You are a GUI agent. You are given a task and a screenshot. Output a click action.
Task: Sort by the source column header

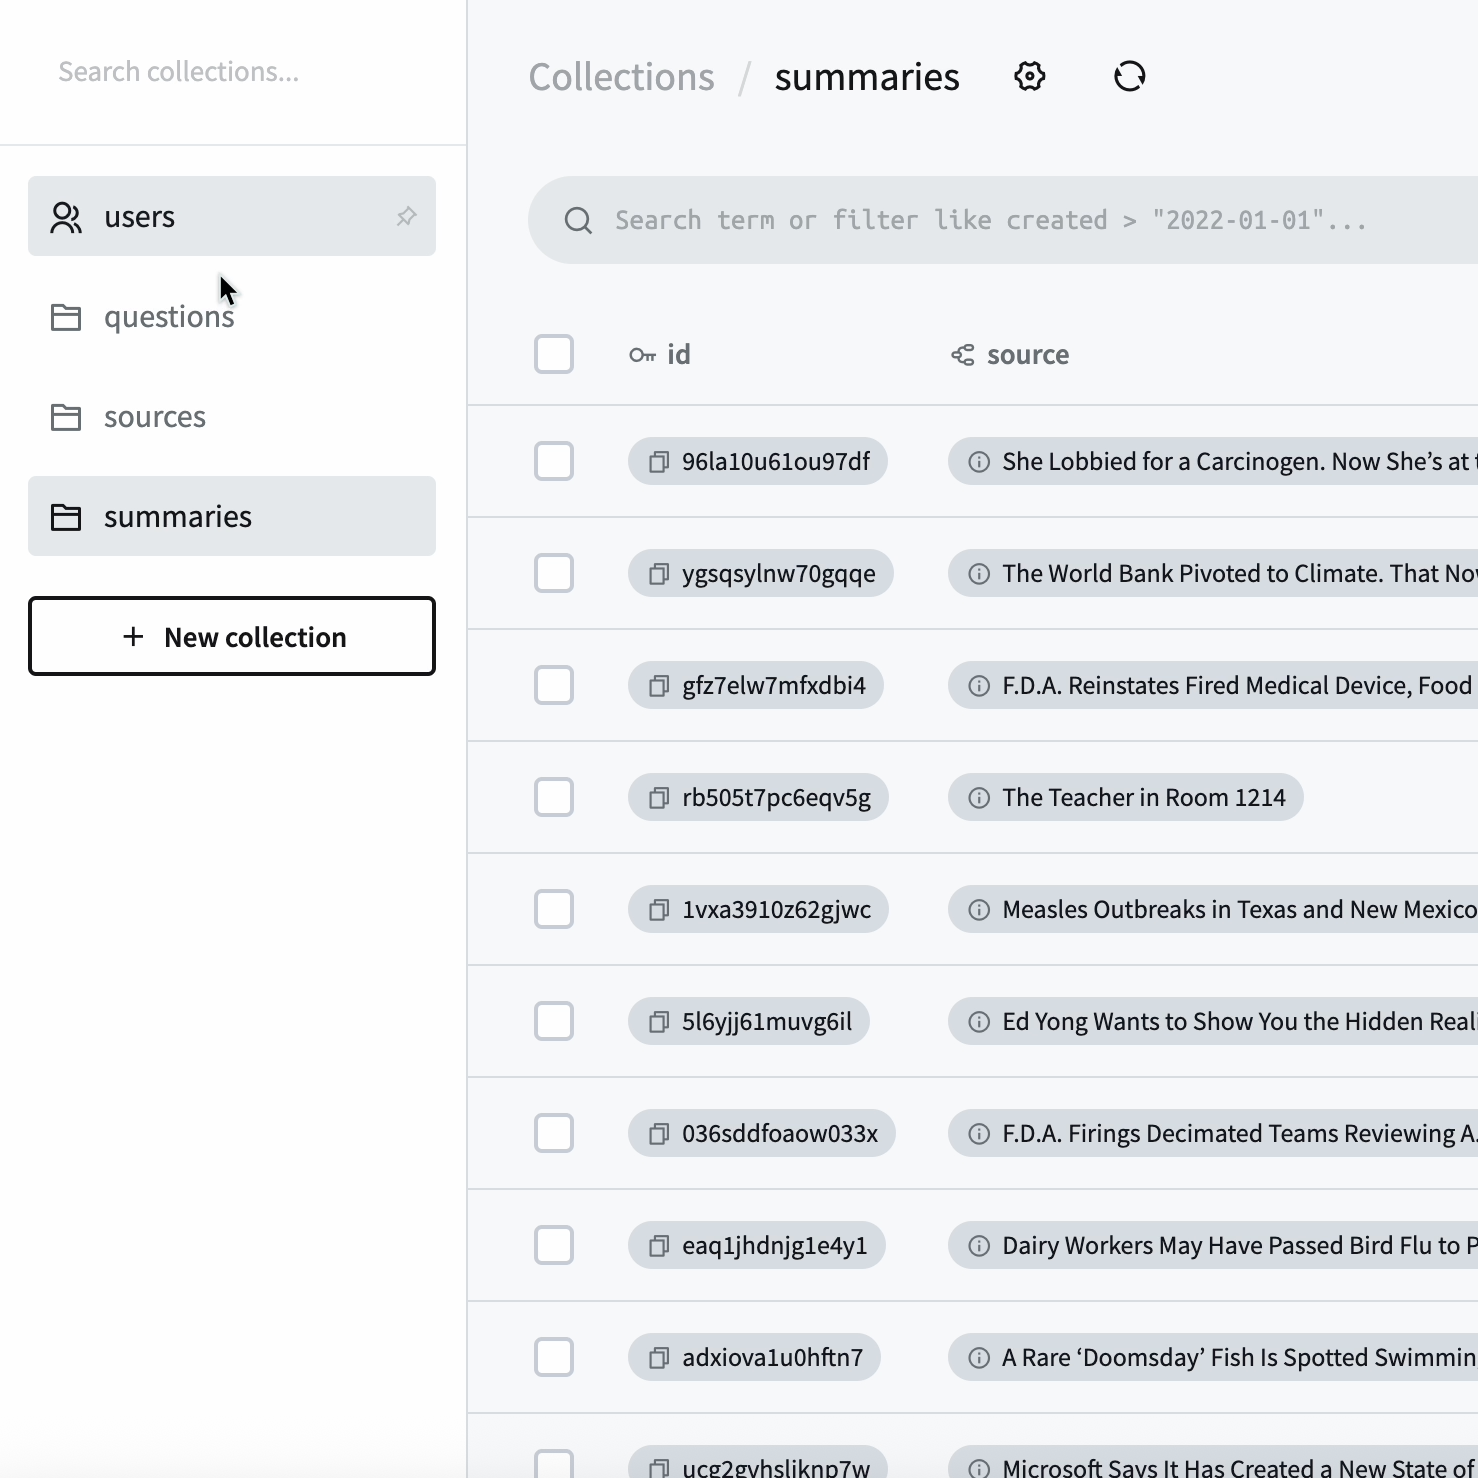(x=1026, y=355)
